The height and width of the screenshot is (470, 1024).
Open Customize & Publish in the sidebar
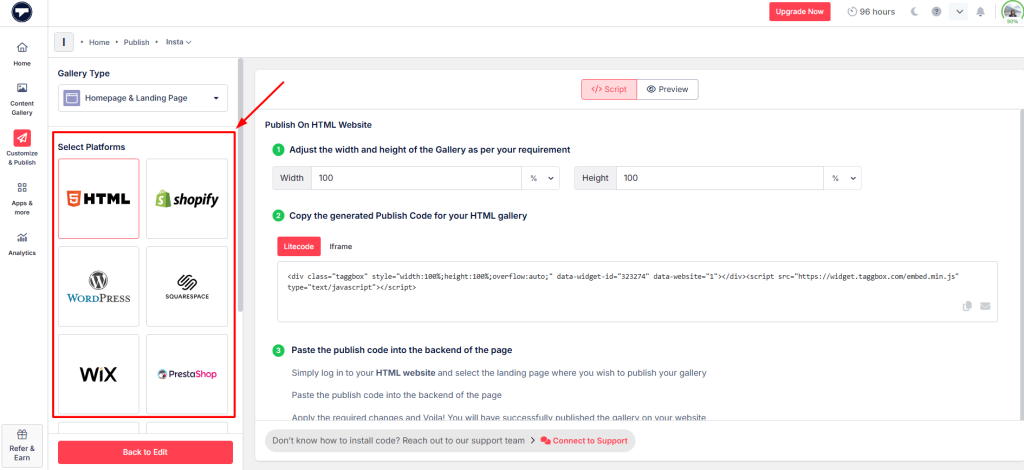click(x=22, y=148)
